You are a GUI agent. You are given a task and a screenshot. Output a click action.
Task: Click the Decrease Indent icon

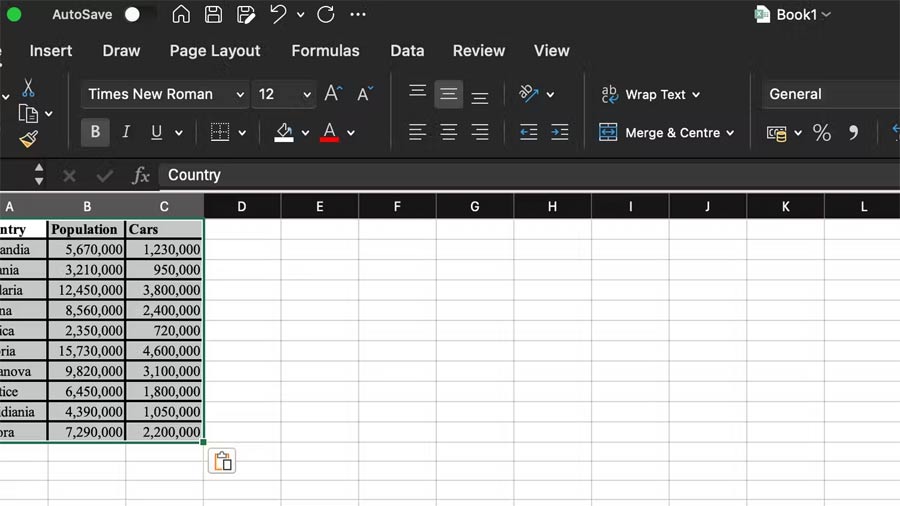click(x=528, y=132)
